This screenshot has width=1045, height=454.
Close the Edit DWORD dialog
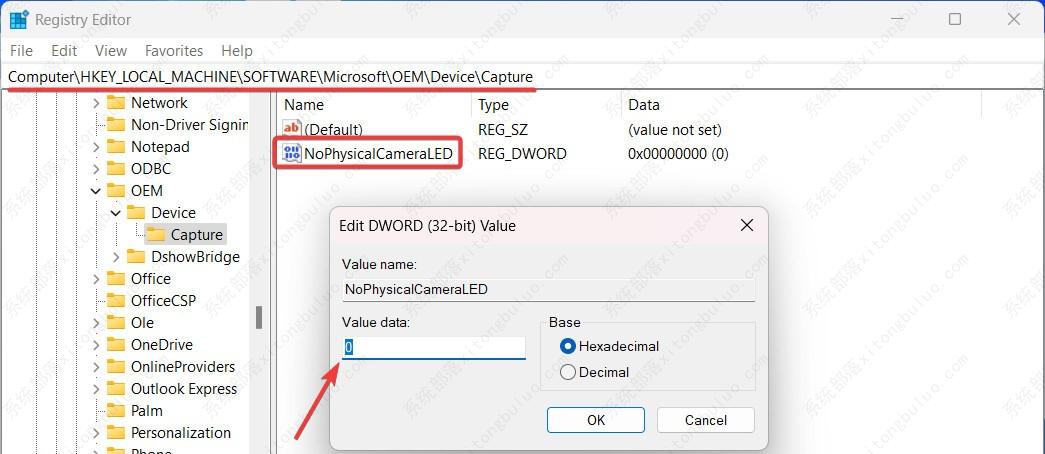coord(746,226)
